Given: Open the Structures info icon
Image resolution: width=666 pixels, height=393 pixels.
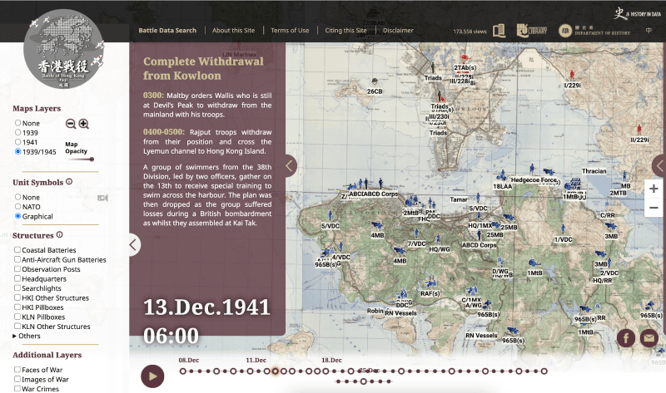Looking at the screenshot, I should coord(59,235).
